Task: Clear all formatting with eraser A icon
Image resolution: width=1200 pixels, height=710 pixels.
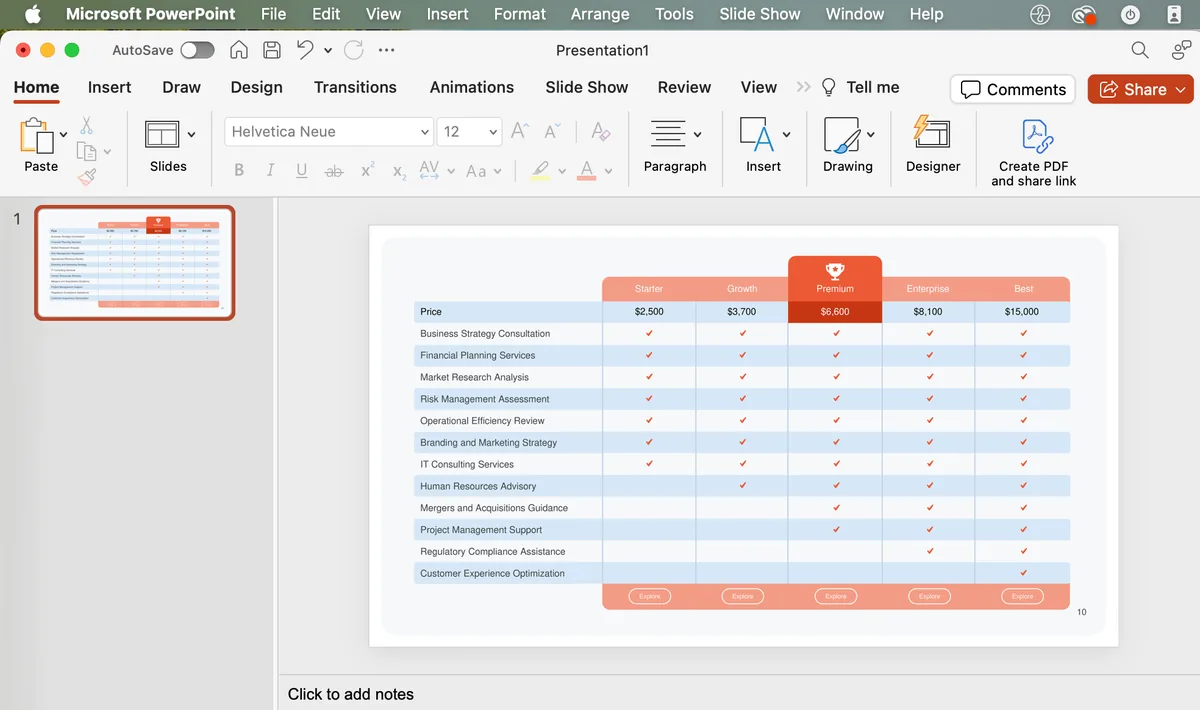Action: (x=600, y=131)
